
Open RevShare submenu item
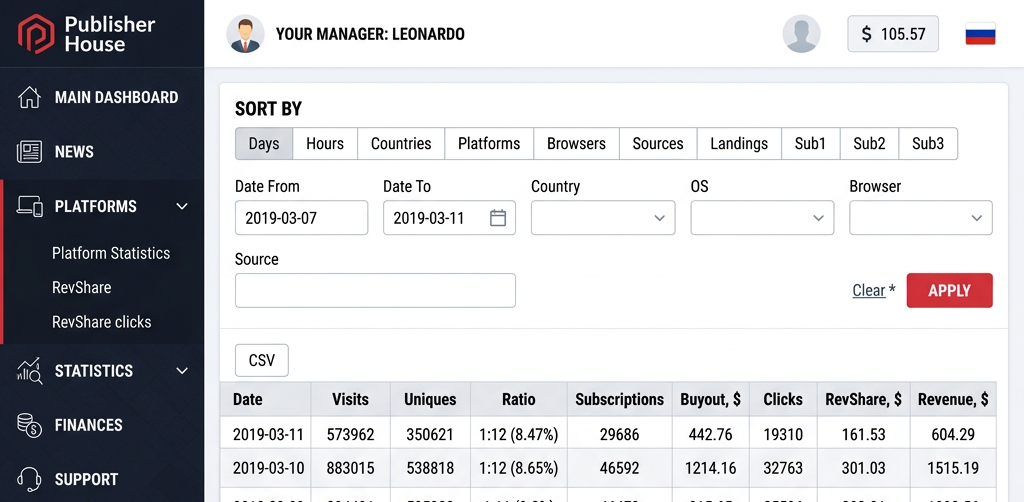click(x=82, y=288)
